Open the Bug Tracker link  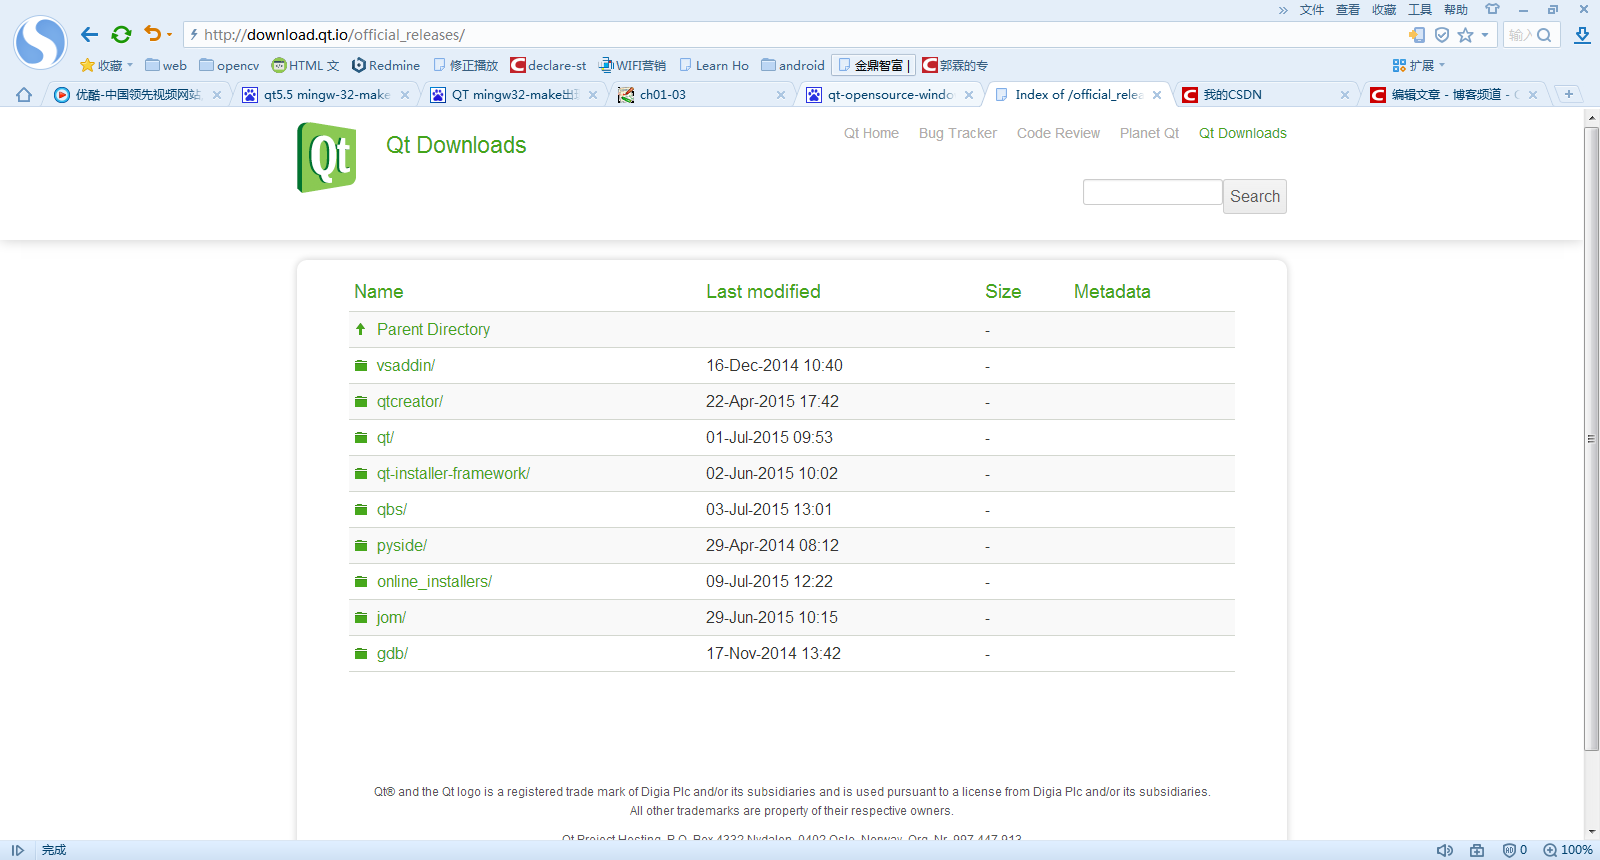tap(958, 133)
